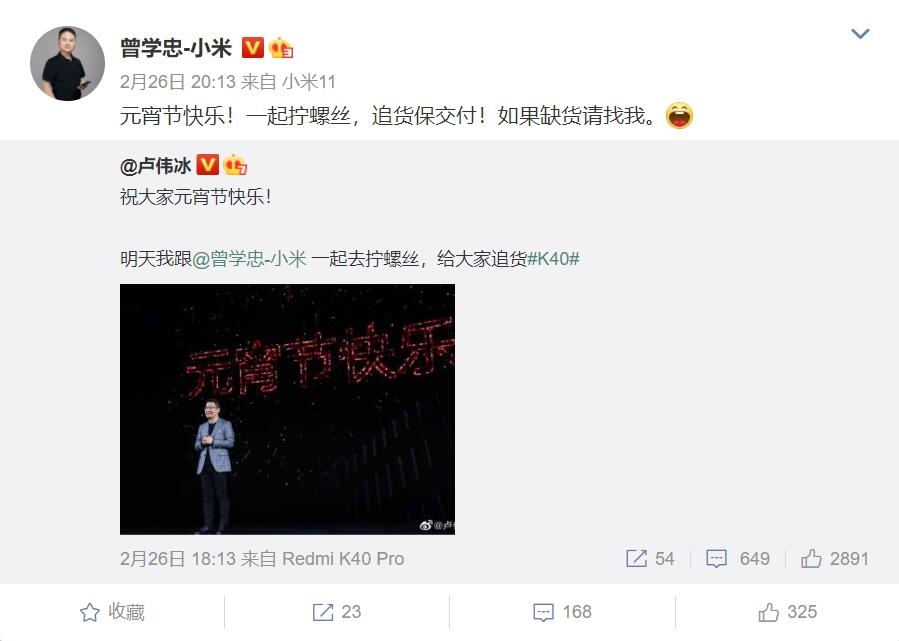Open the 2月26日 20:13 timestamp link
Viewport: 899px width, 641px height.
tap(177, 82)
